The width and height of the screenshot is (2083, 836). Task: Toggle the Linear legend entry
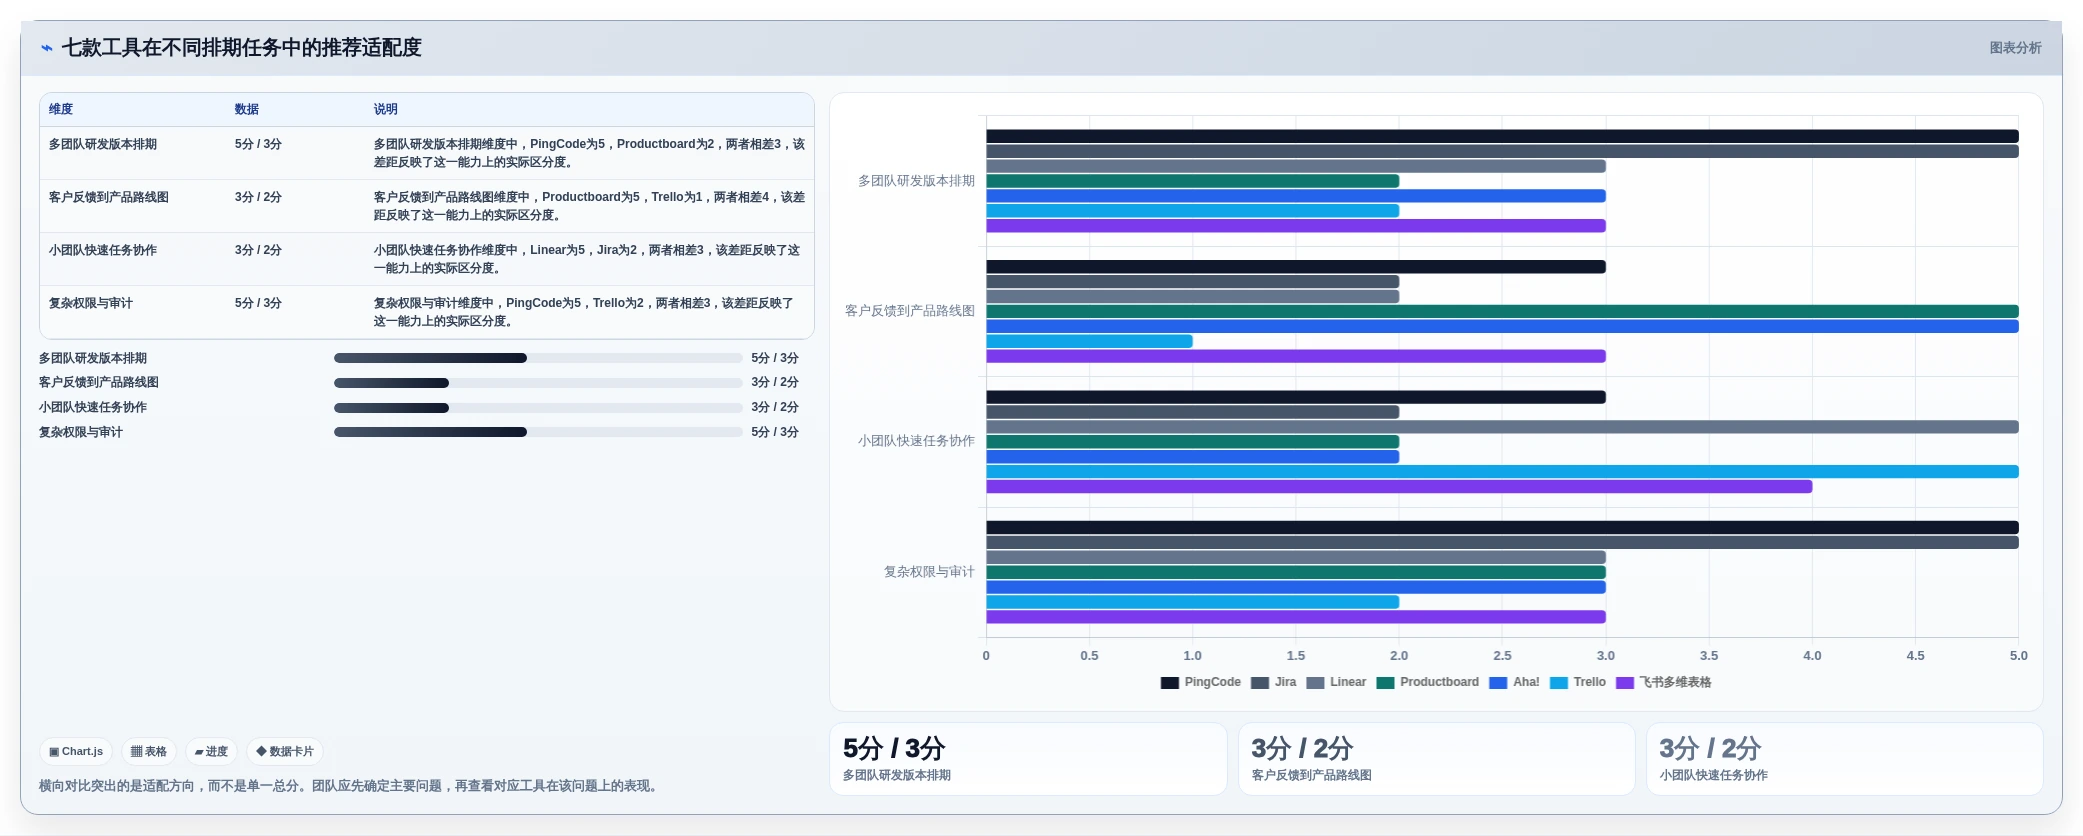pyautogui.click(x=1336, y=683)
